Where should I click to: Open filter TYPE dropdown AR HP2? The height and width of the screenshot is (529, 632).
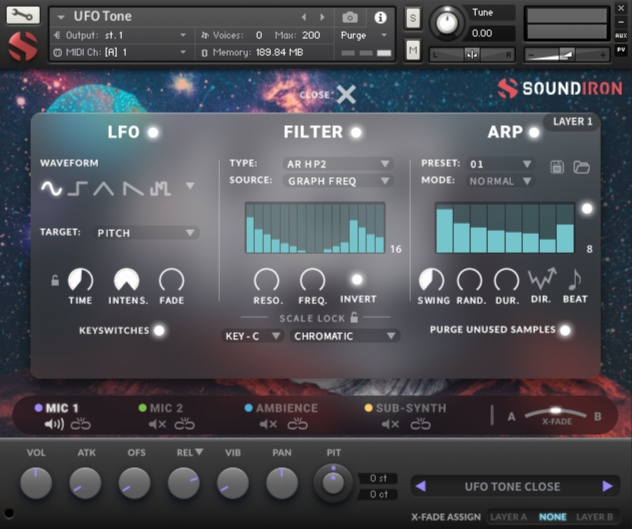338,164
